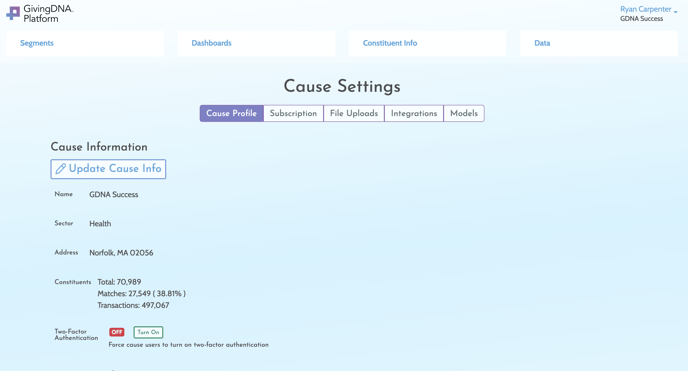The width and height of the screenshot is (688, 371).
Task: Open the Segments navigation menu
Action: pyautogui.click(x=37, y=43)
